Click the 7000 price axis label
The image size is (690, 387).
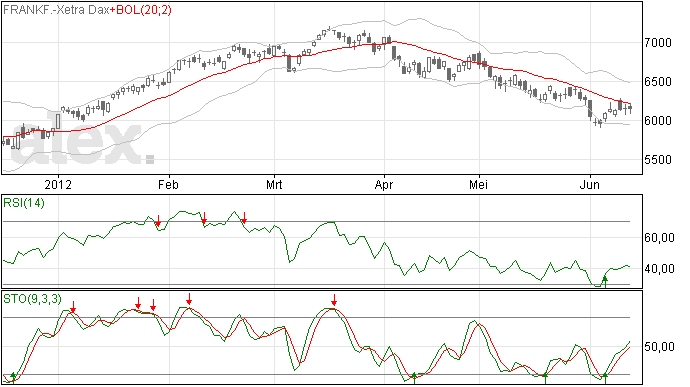click(x=658, y=43)
